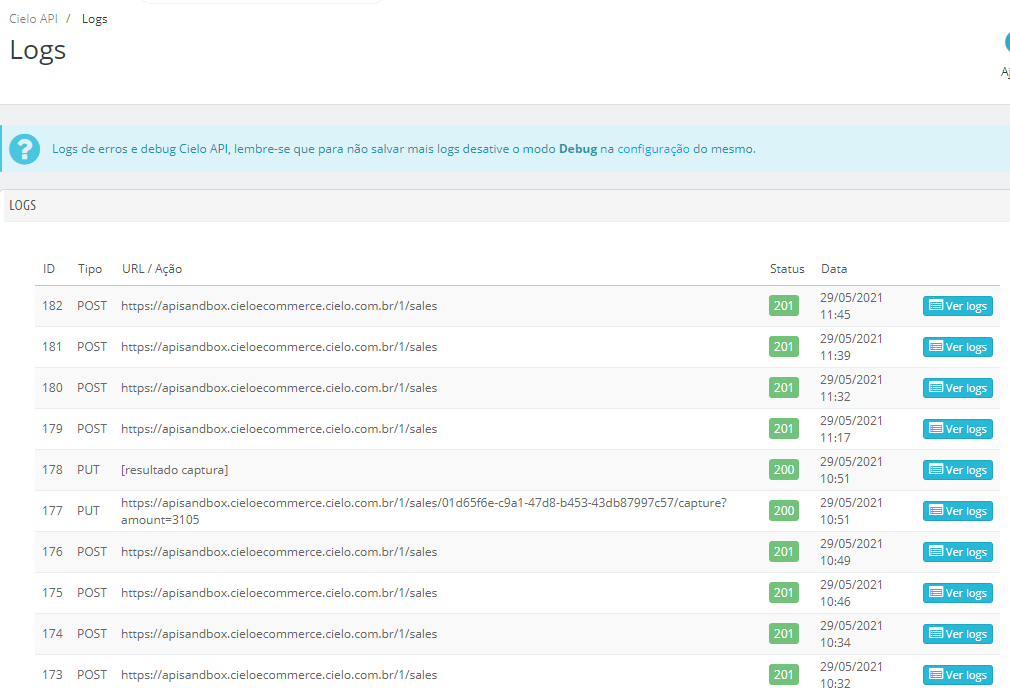Click the 200 status badge of log 177
This screenshot has width=1010, height=695.
click(784, 511)
